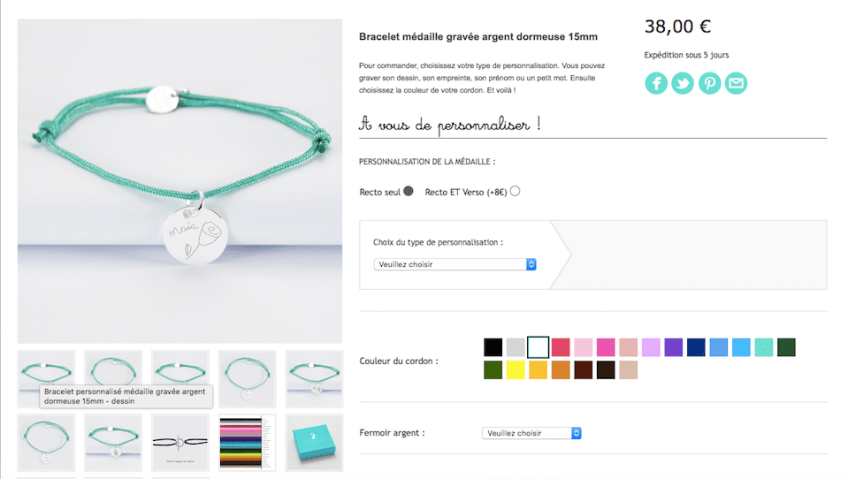Pick the black cord color swatch
Screen dimensions: 848x479
pyautogui.click(x=493, y=347)
